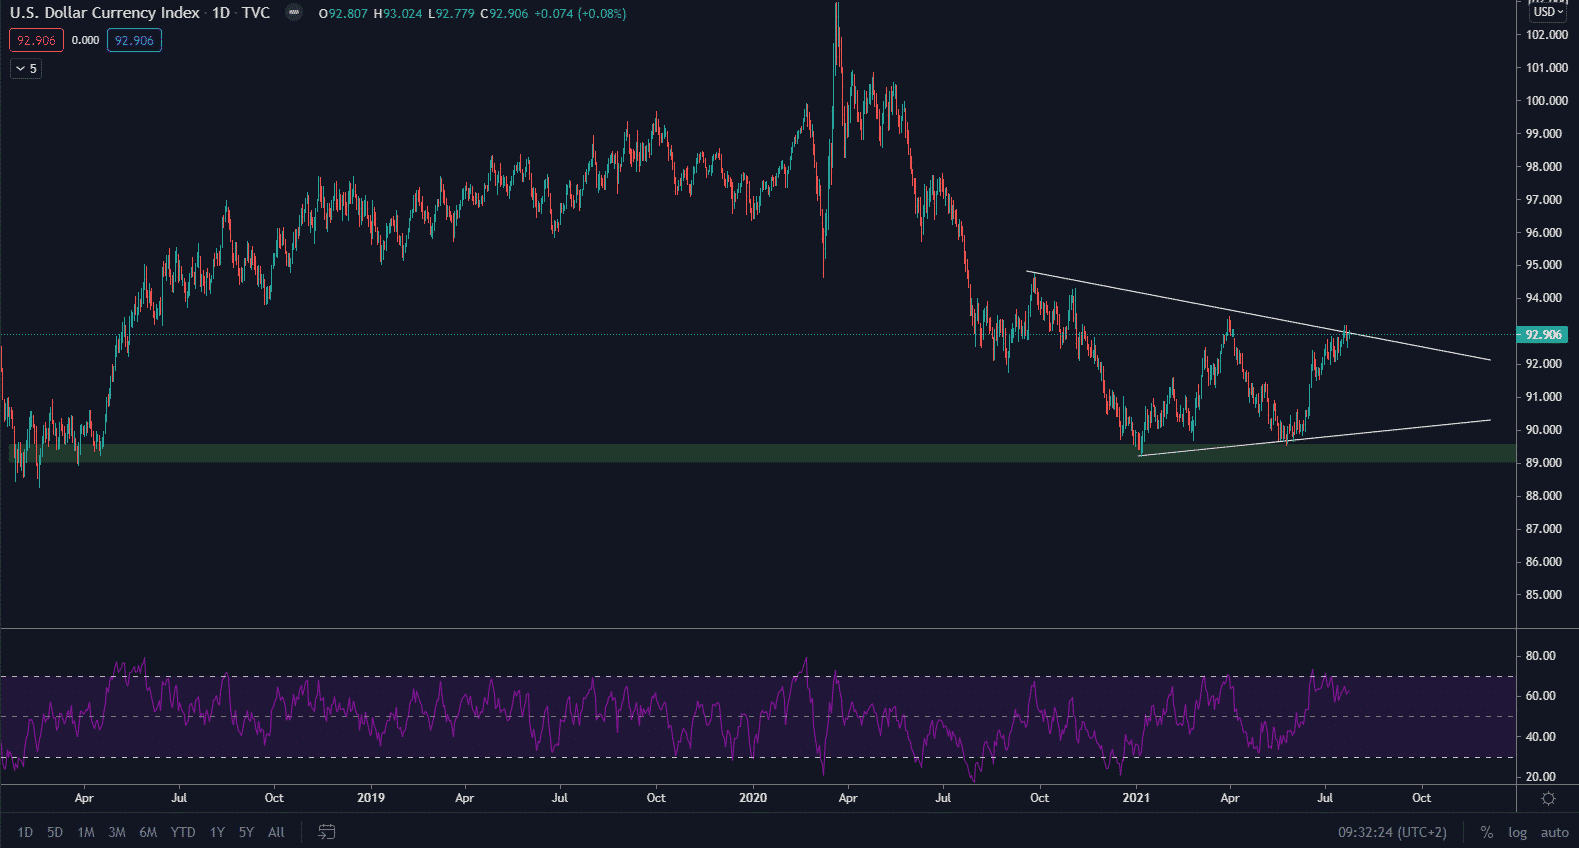Click the 92.906 current price axis label
The image size is (1579, 848).
click(1542, 335)
